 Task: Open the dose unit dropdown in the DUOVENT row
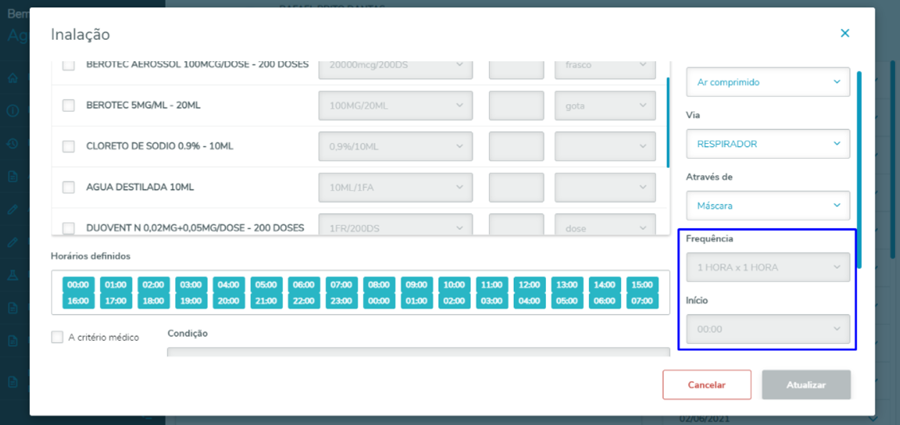[x=605, y=225]
